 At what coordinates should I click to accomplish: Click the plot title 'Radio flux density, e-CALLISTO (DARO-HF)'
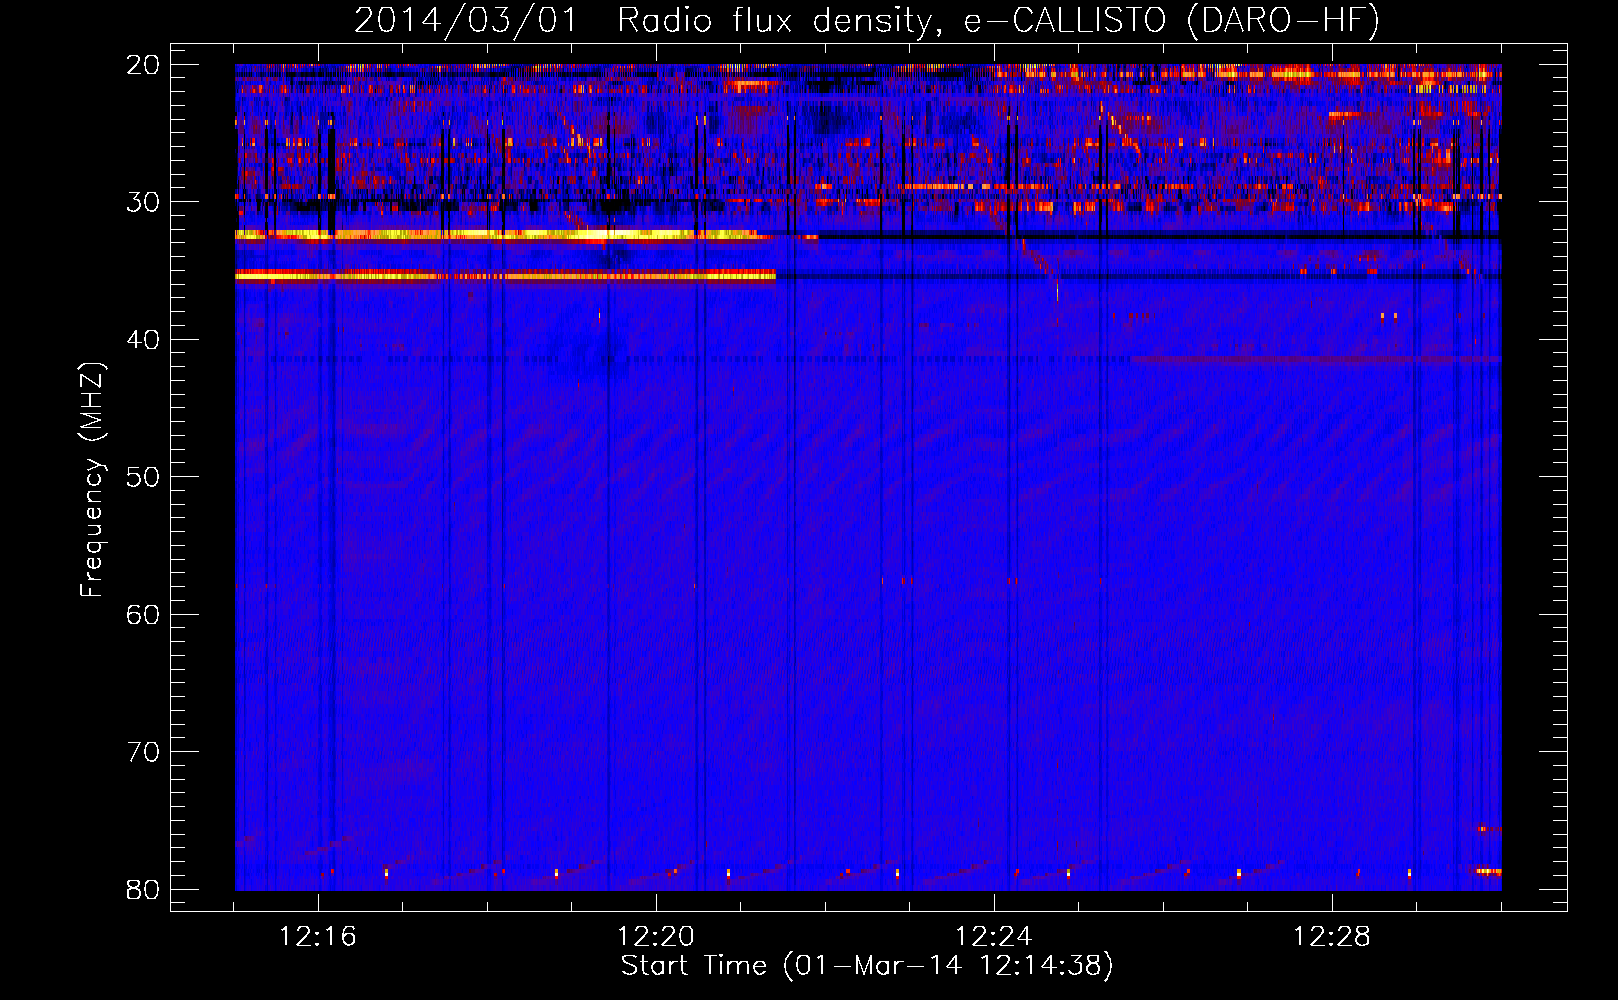[998, 21]
